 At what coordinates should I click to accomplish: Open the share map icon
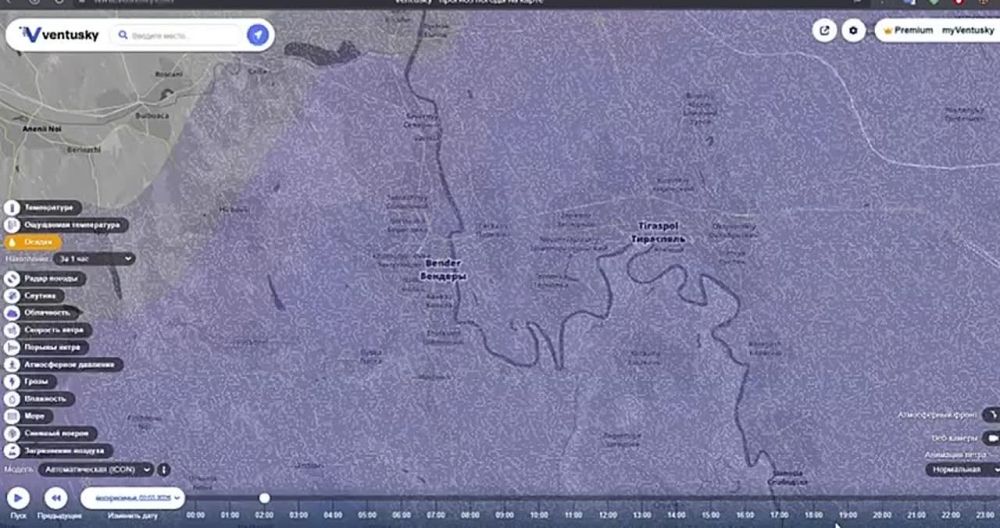824,30
